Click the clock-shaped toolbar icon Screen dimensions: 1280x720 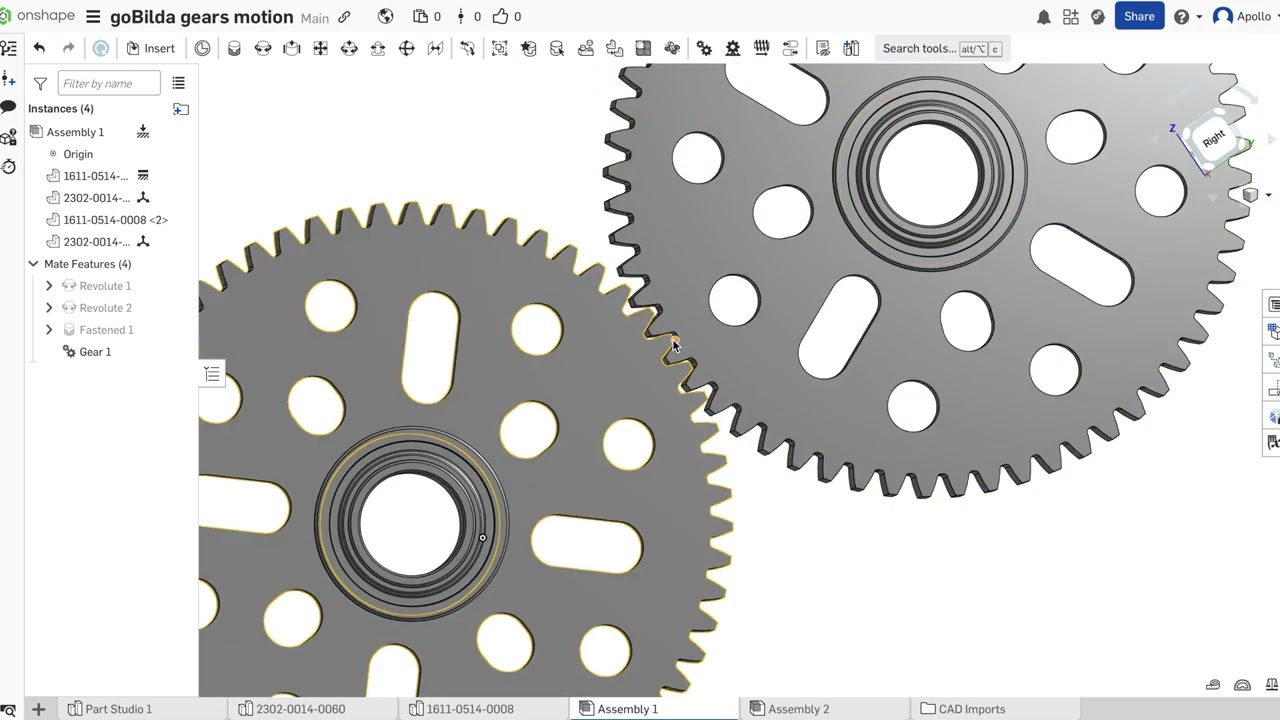tap(202, 48)
